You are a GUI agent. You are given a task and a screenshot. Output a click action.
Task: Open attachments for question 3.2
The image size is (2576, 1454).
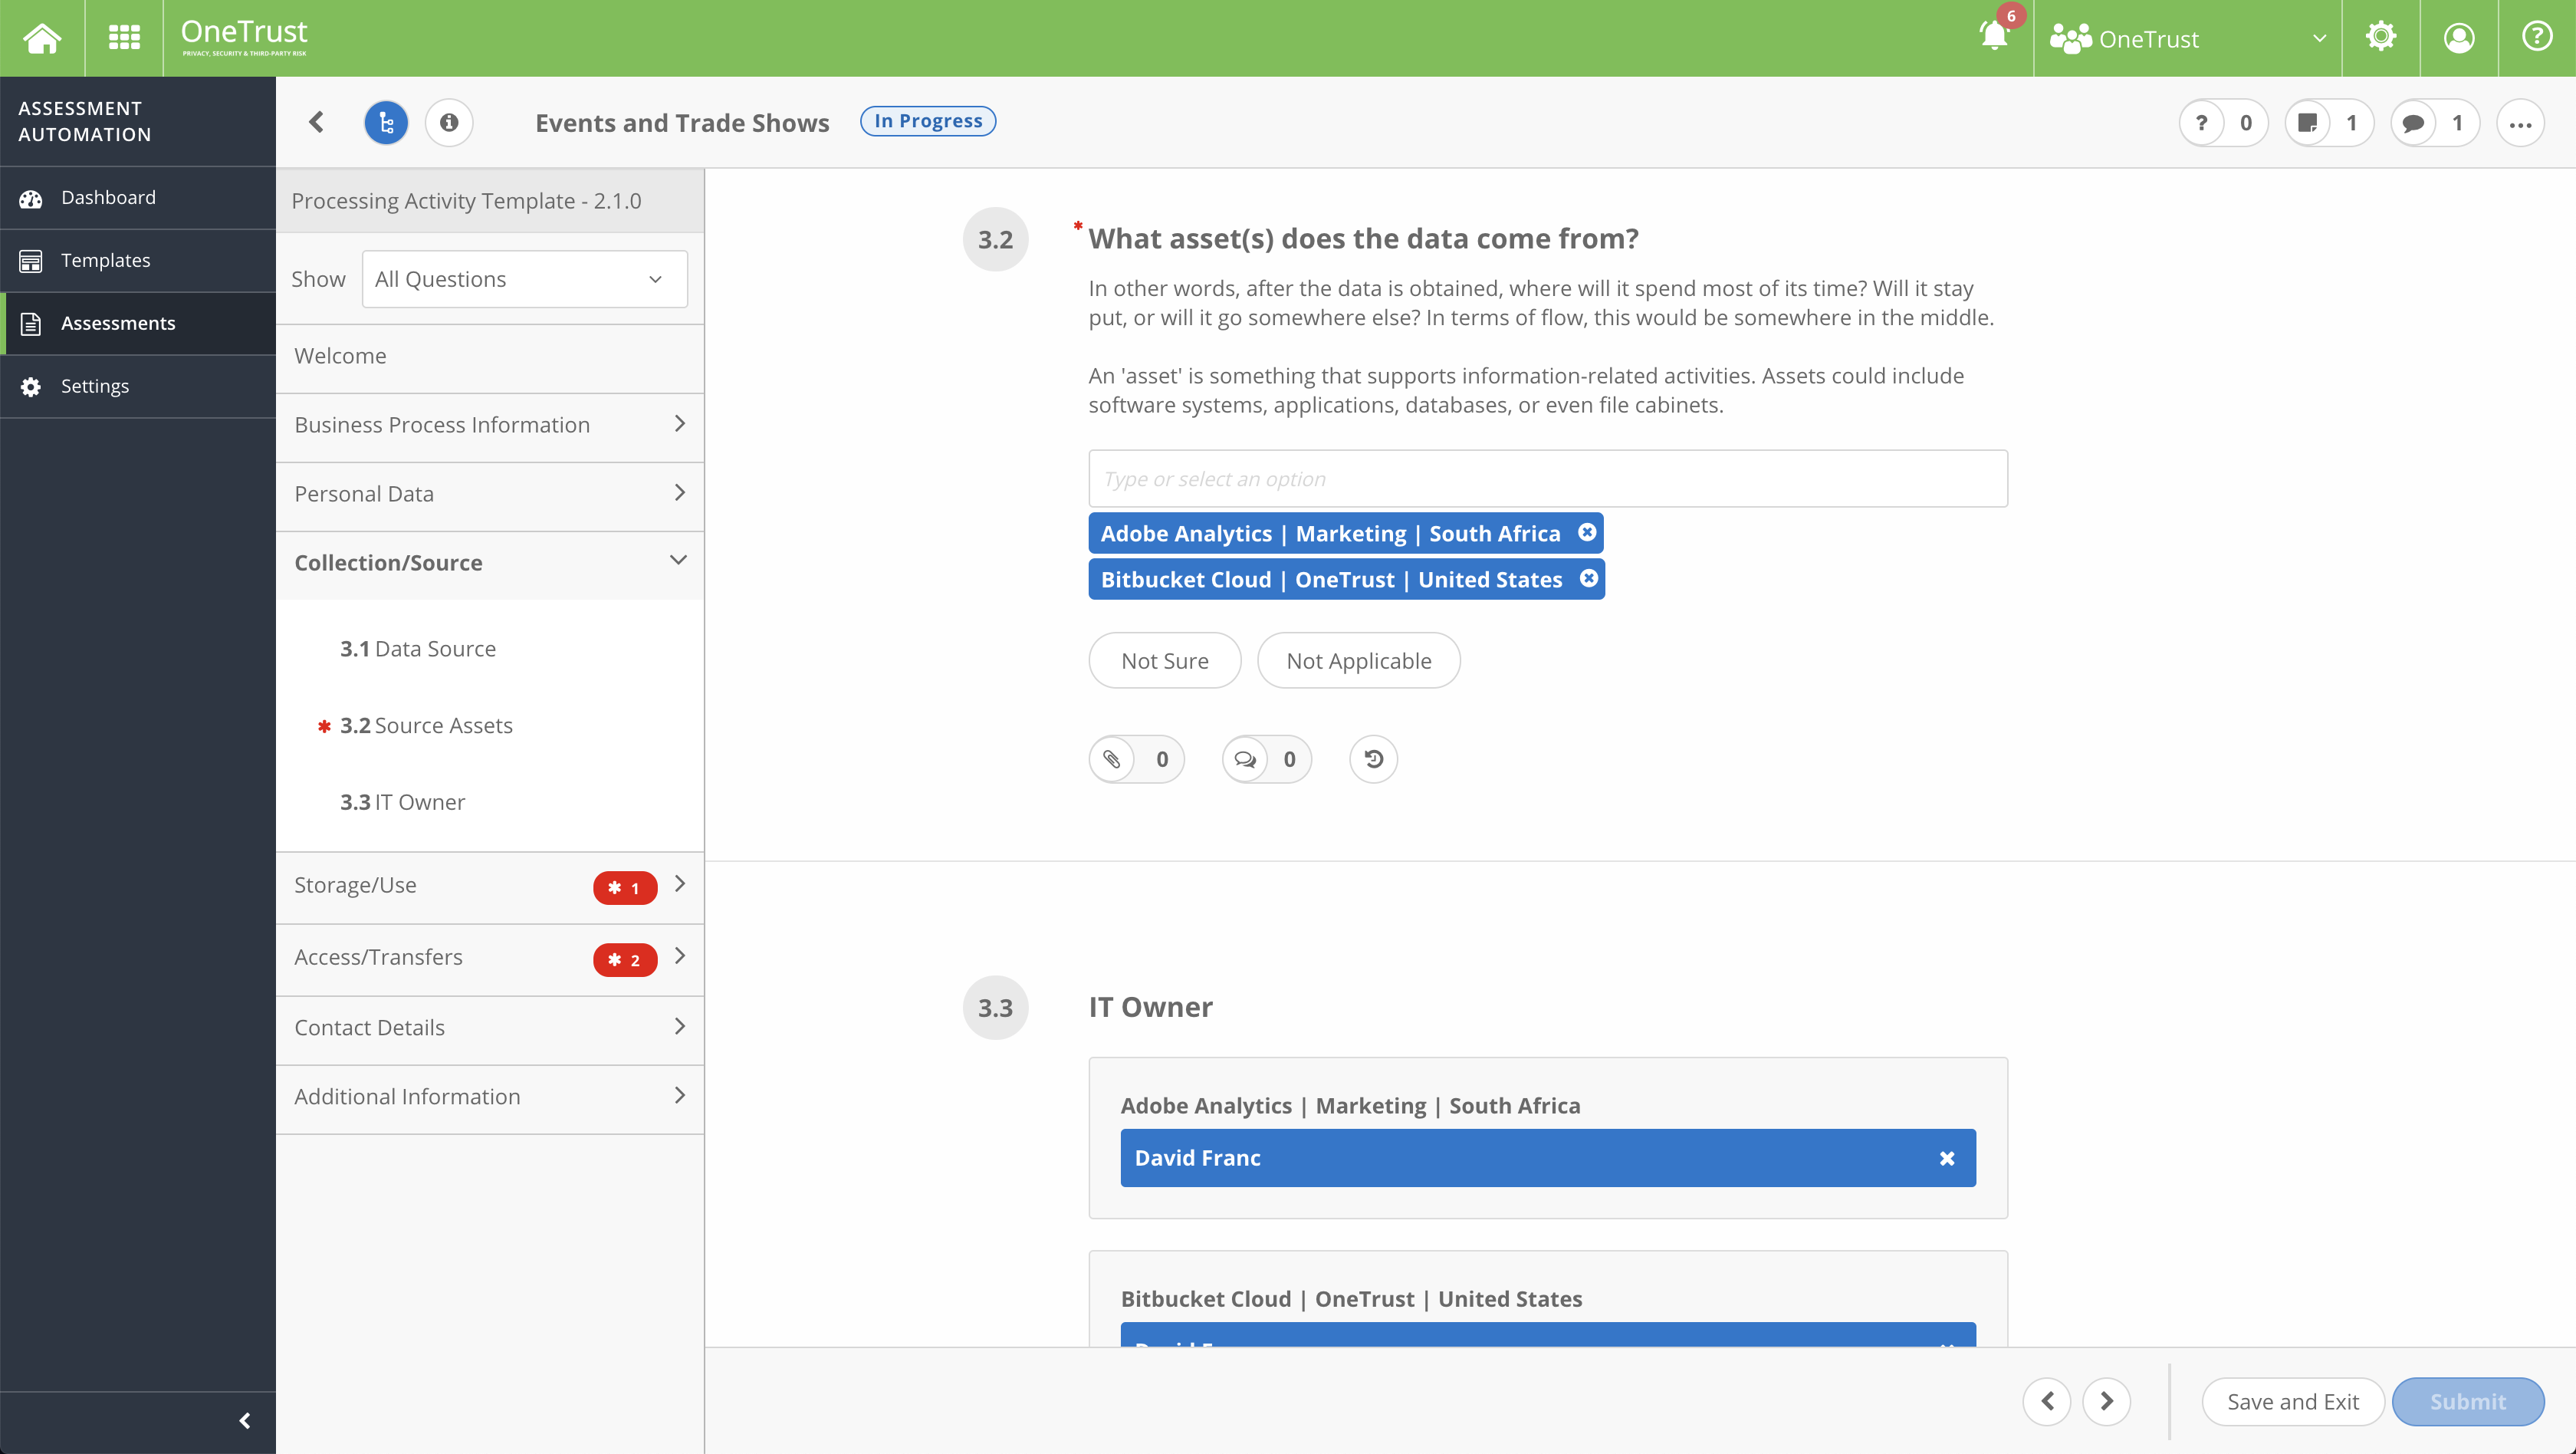[1136, 759]
